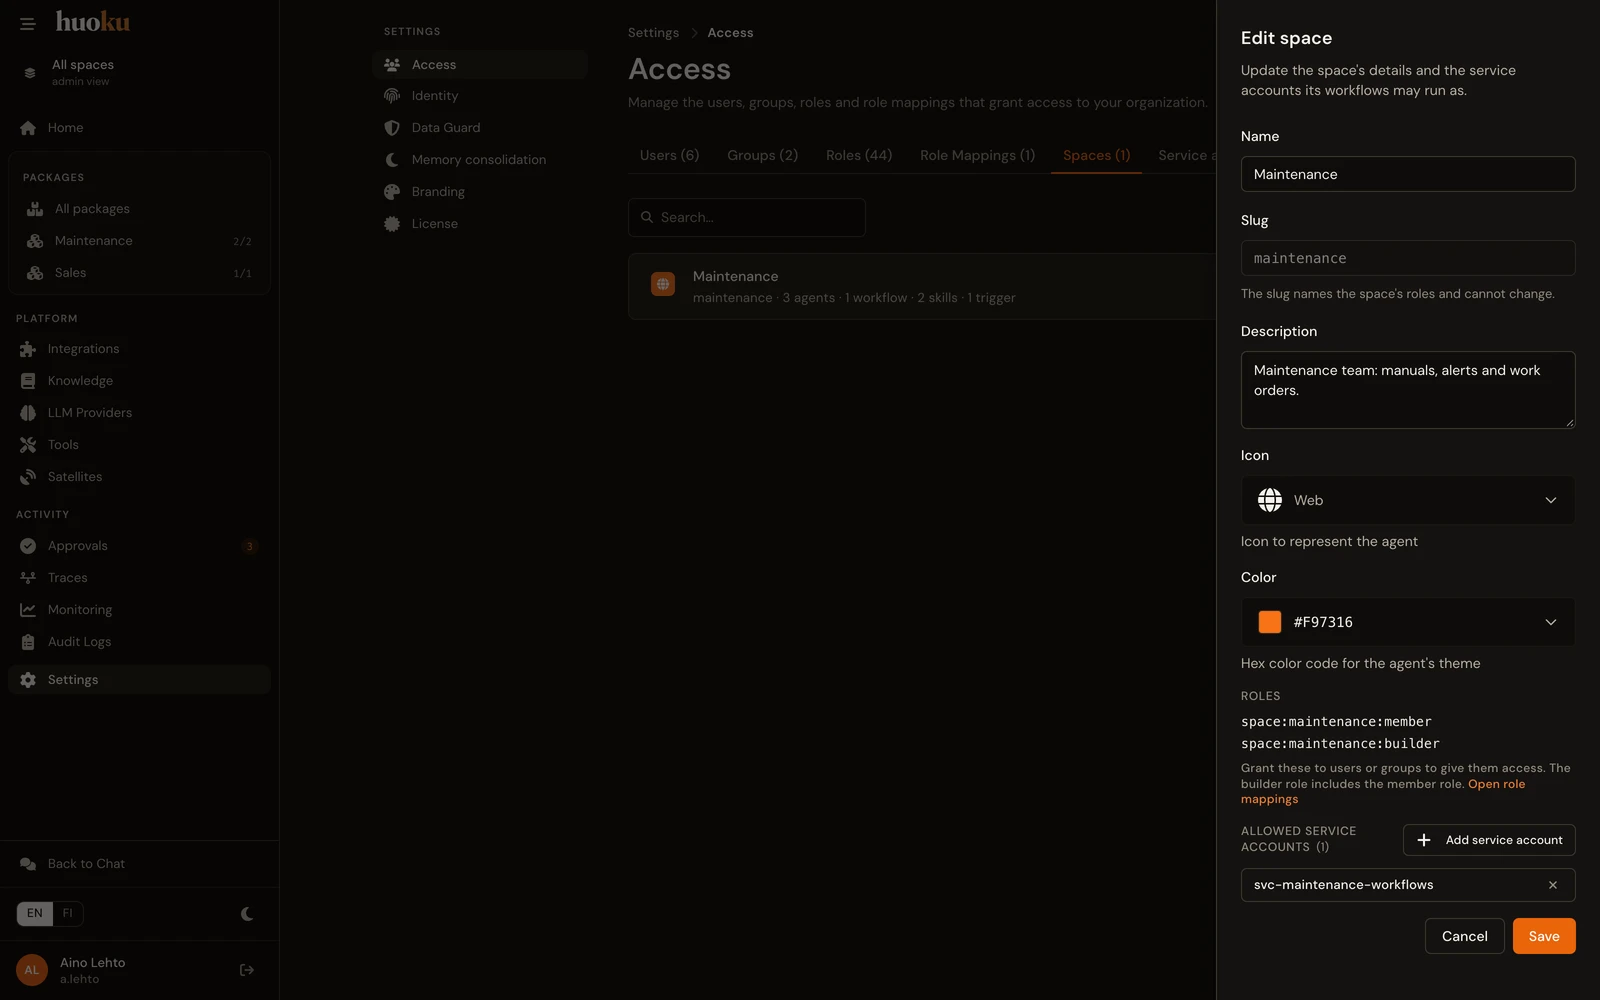Click the Monitoring chart icon
Screen dimensions: 1600x1000
click(x=28, y=610)
